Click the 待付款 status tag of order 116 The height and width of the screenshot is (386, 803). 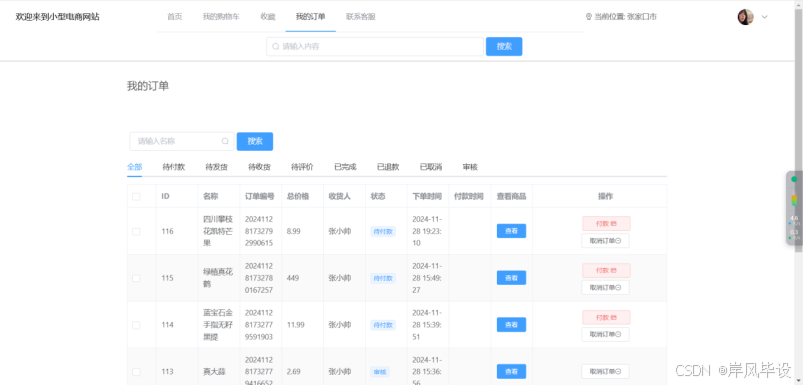coord(383,231)
